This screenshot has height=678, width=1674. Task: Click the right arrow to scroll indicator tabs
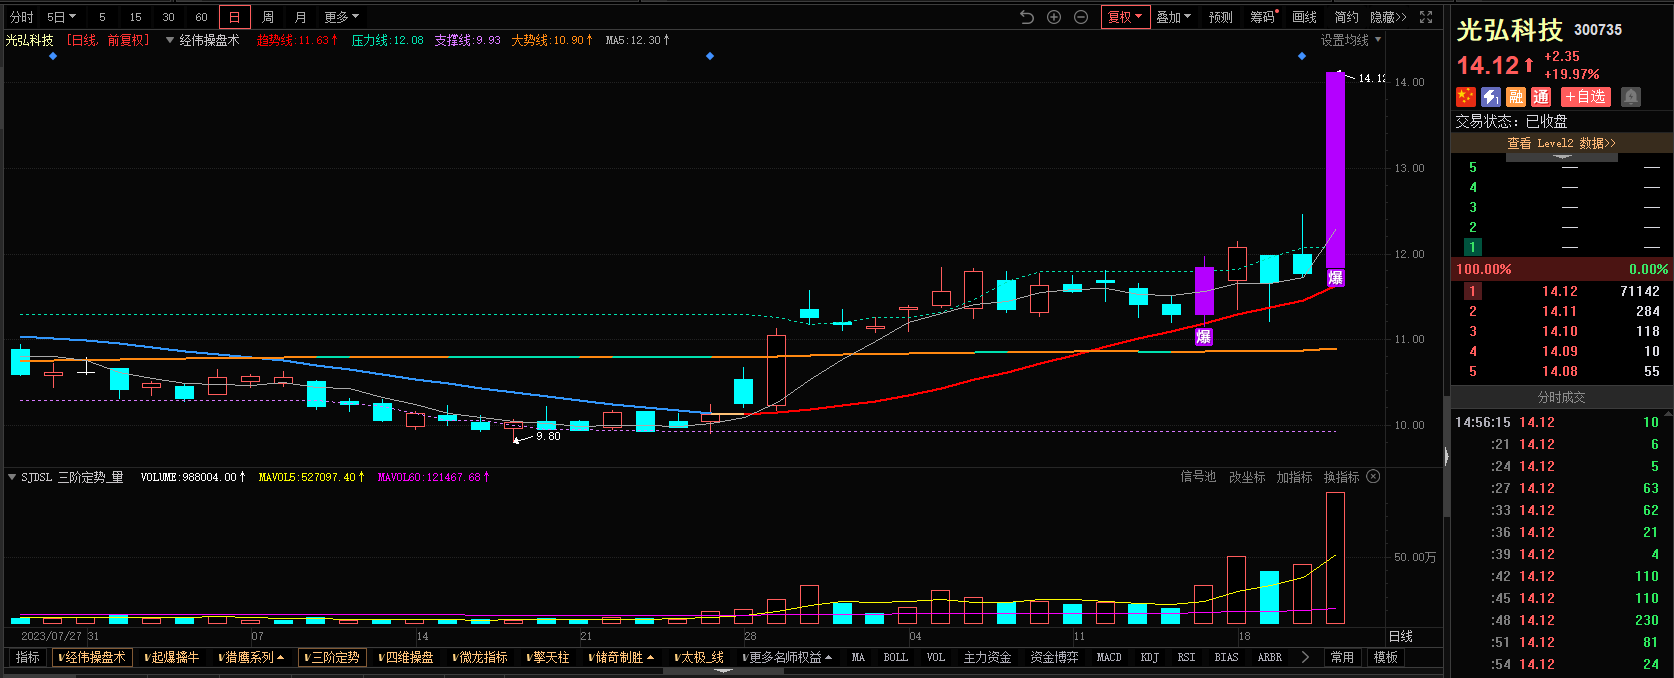coord(1305,657)
